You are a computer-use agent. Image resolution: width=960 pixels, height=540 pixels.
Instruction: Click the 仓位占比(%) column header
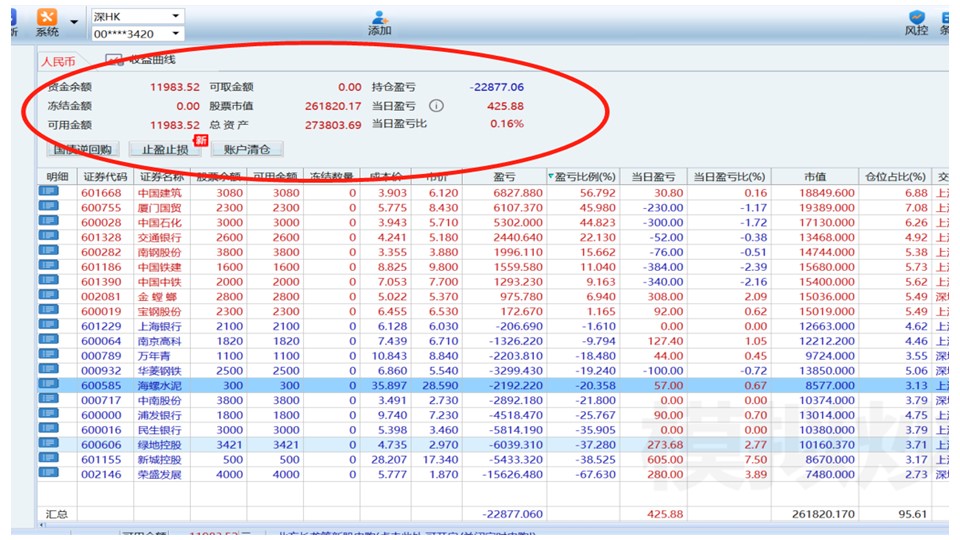pyautogui.click(x=894, y=177)
